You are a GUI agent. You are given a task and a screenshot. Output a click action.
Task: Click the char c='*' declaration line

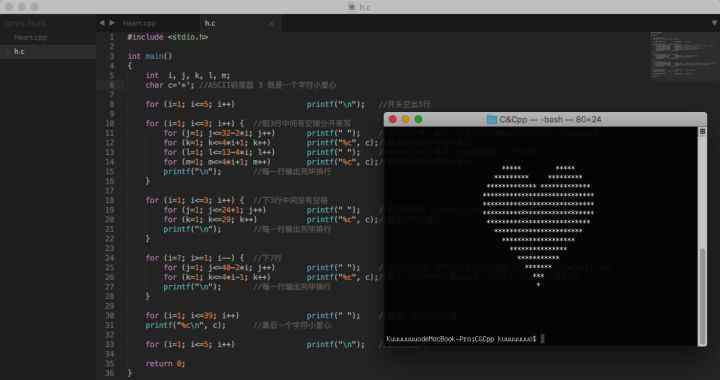pyautogui.click(x=170, y=85)
